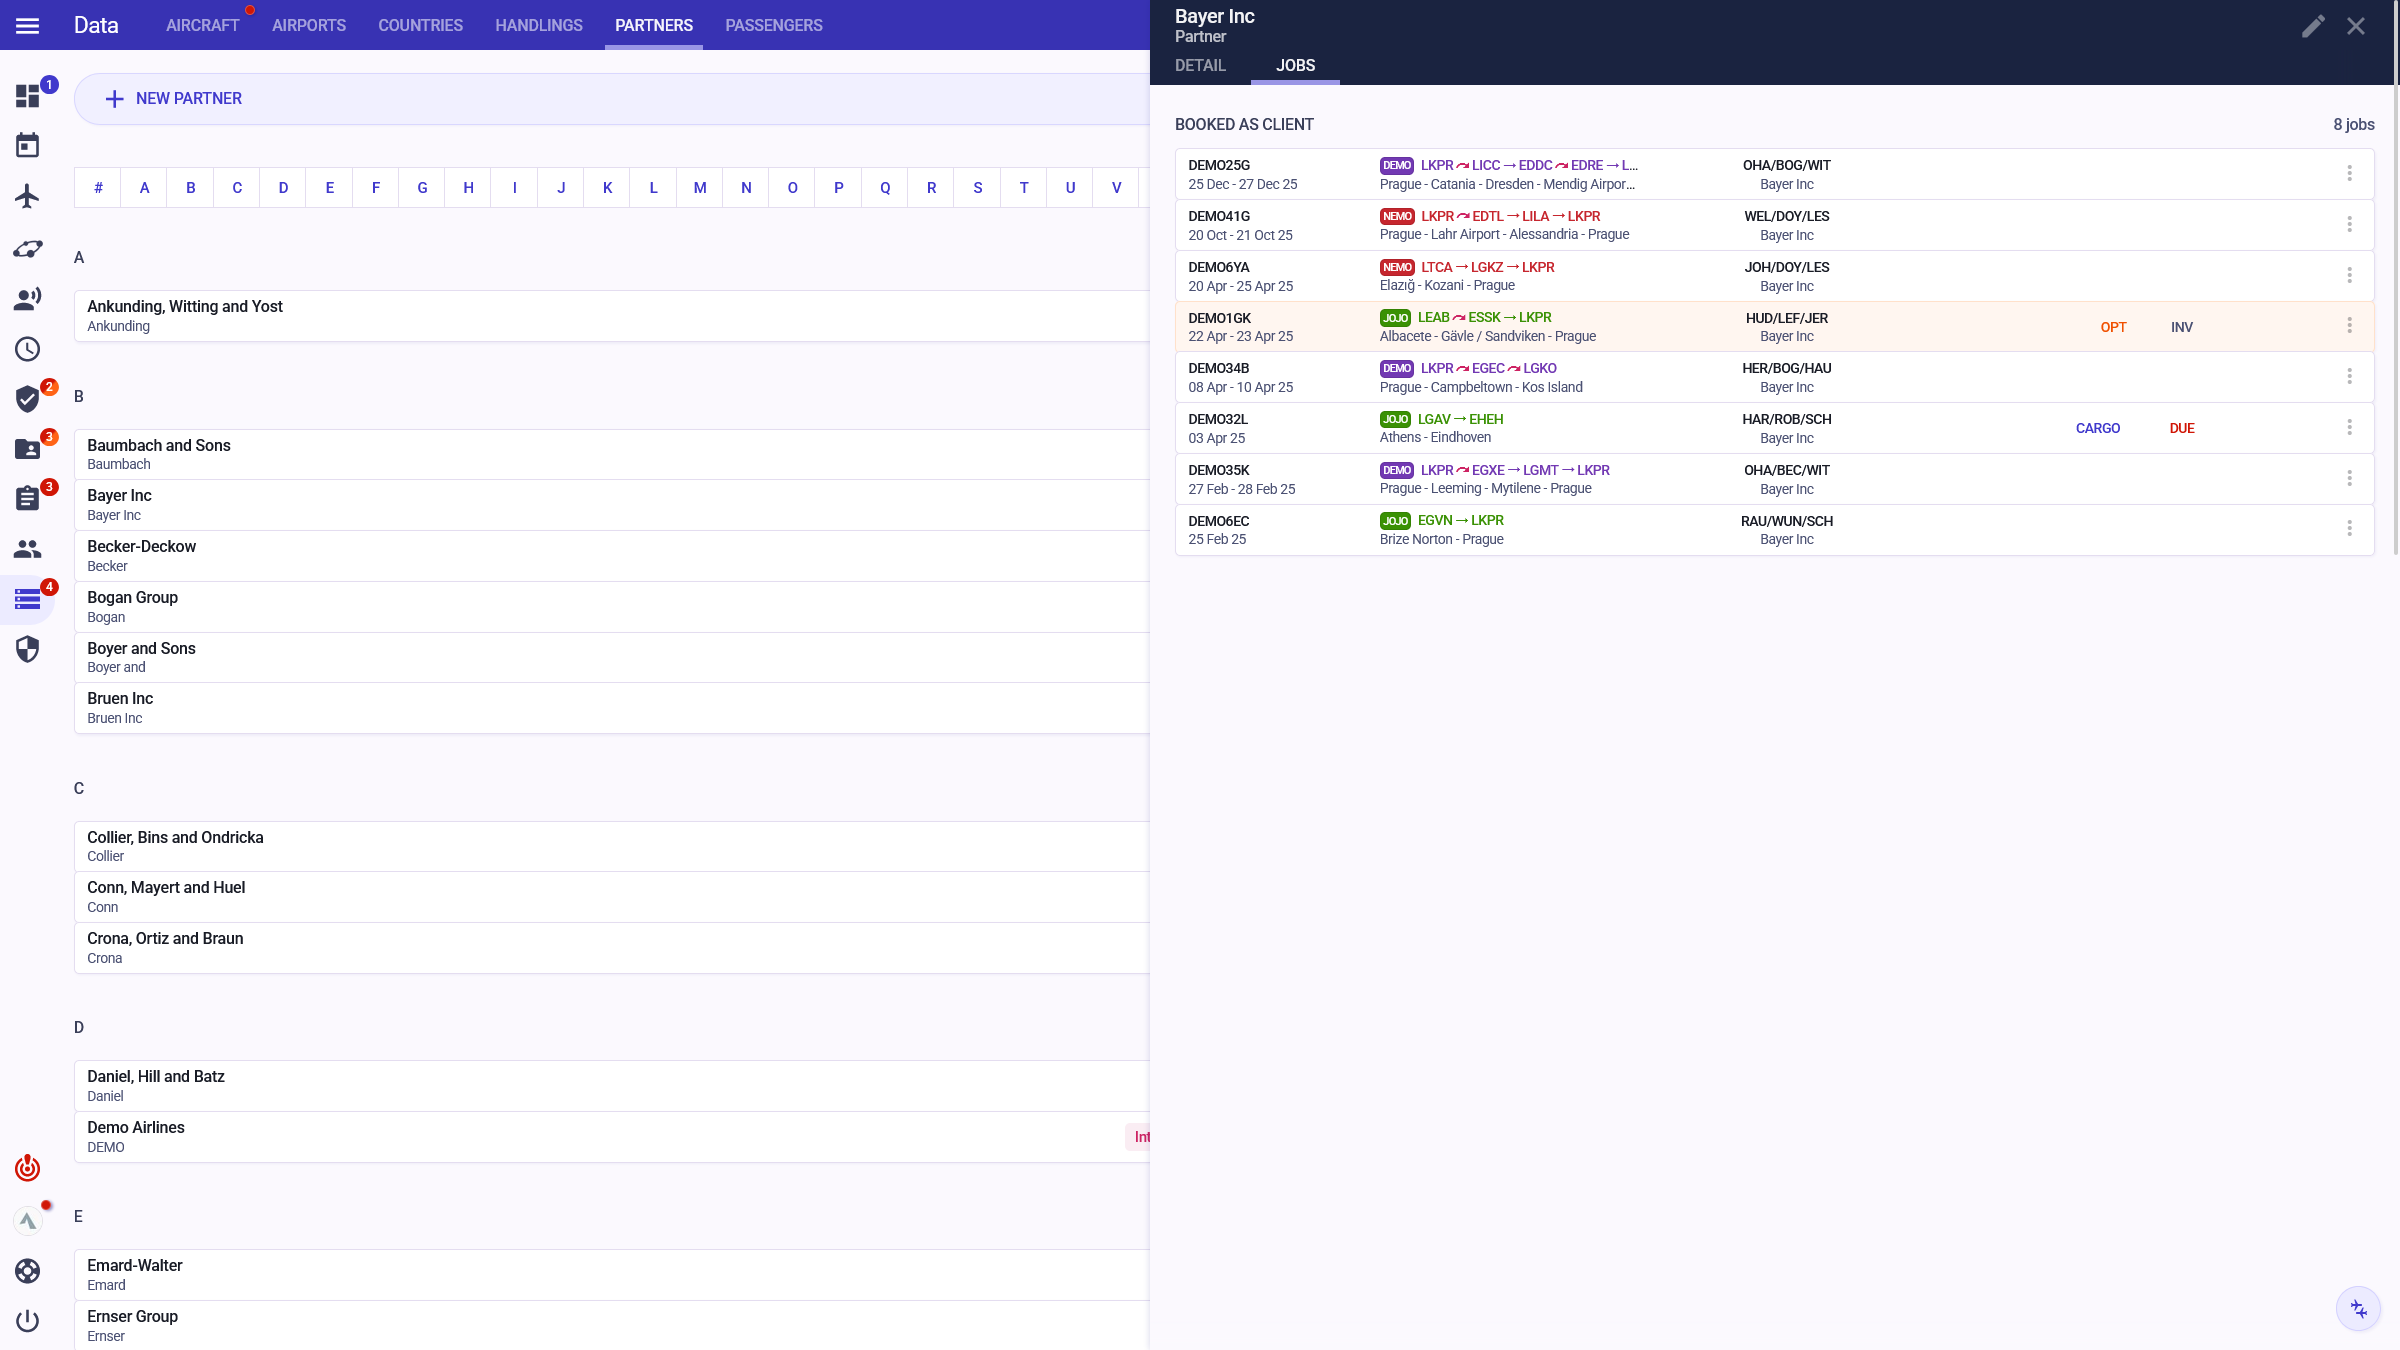This screenshot has width=2400, height=1350.
Task: Open the clipboard icon with badge 3
Action: click(x=28, y=498)
